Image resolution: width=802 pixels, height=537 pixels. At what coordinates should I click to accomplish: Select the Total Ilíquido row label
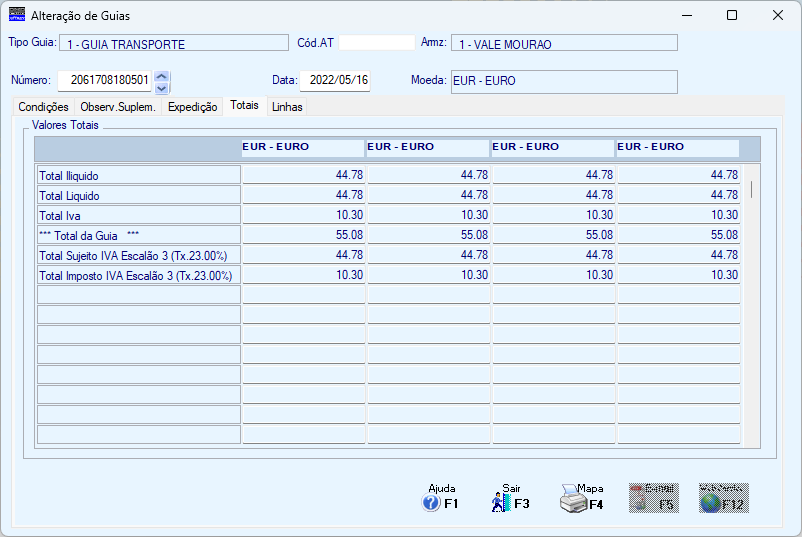(x=139, y=175)
